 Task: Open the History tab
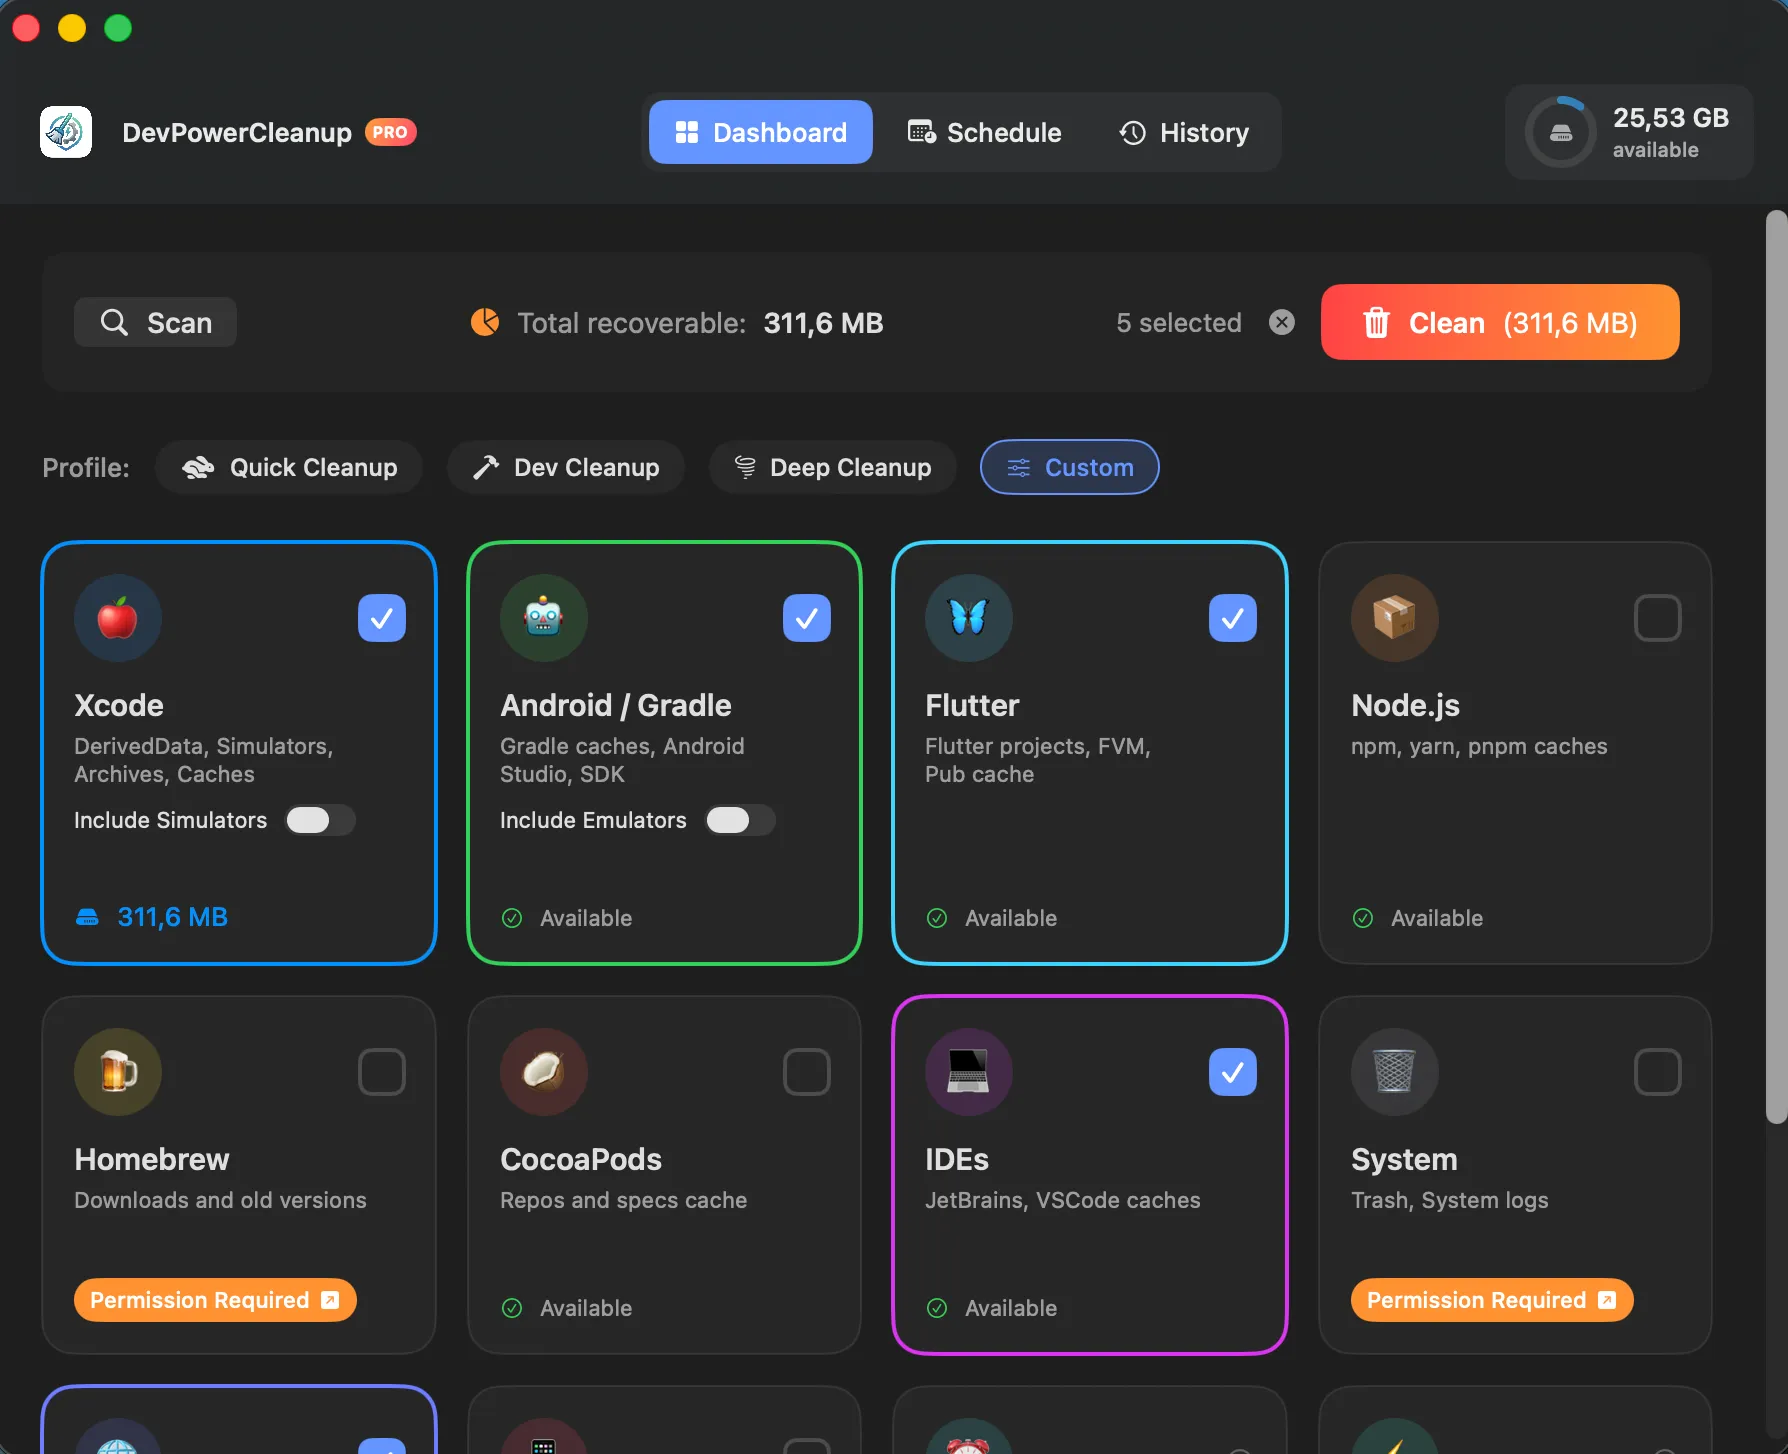(1184, 132)
